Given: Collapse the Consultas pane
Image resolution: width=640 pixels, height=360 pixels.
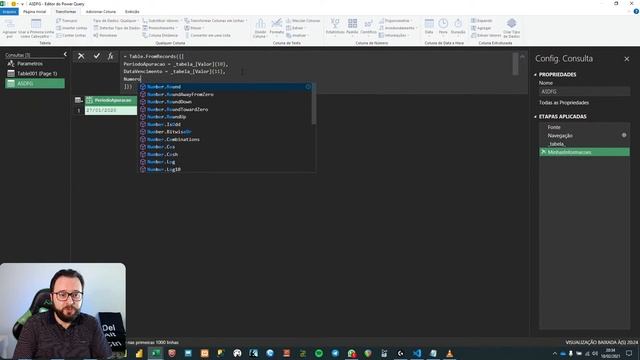Looking at the screenshot, I should pos(65,54).
